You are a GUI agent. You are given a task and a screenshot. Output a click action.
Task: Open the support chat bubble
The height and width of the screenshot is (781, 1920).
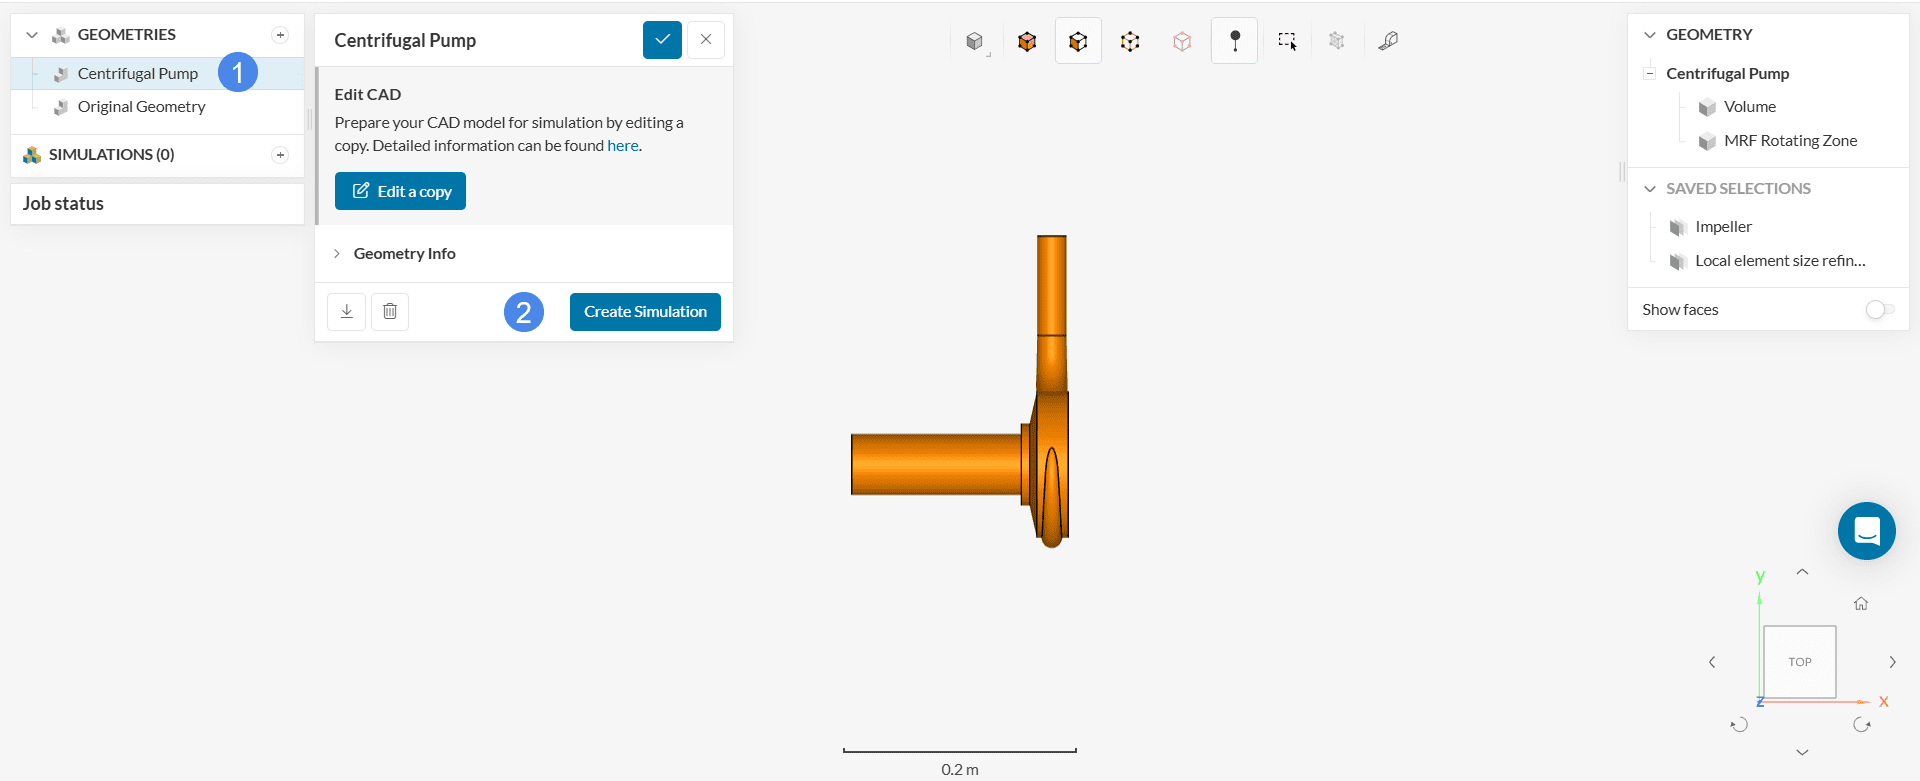click(x=1866, y=531)
